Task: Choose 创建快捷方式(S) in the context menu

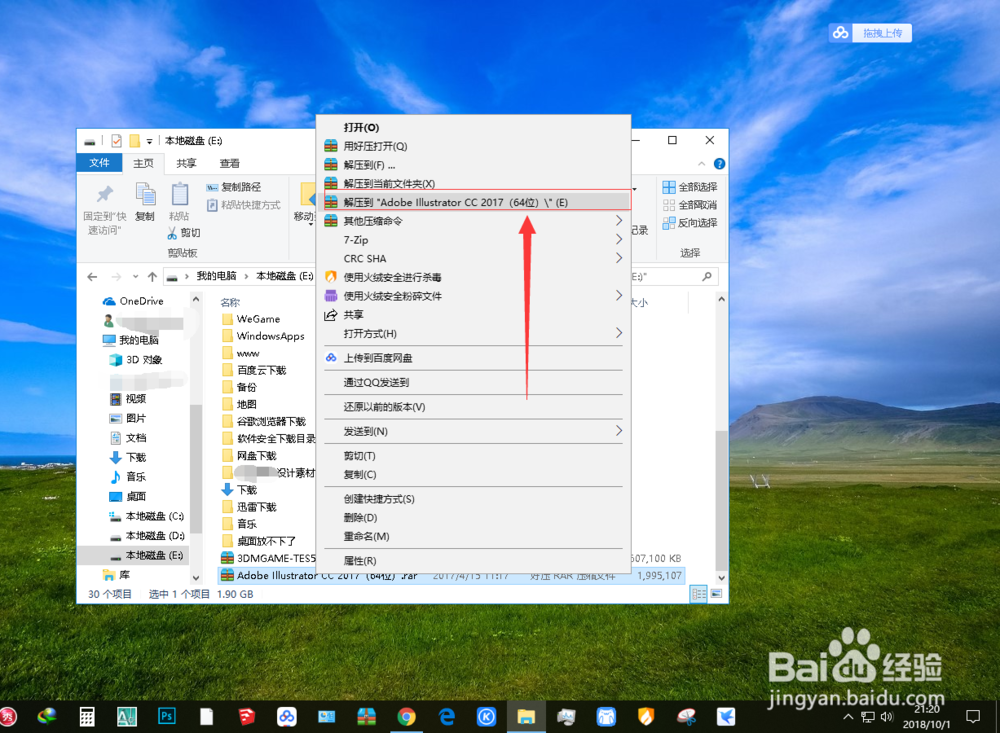Action: tap(473, 499)
